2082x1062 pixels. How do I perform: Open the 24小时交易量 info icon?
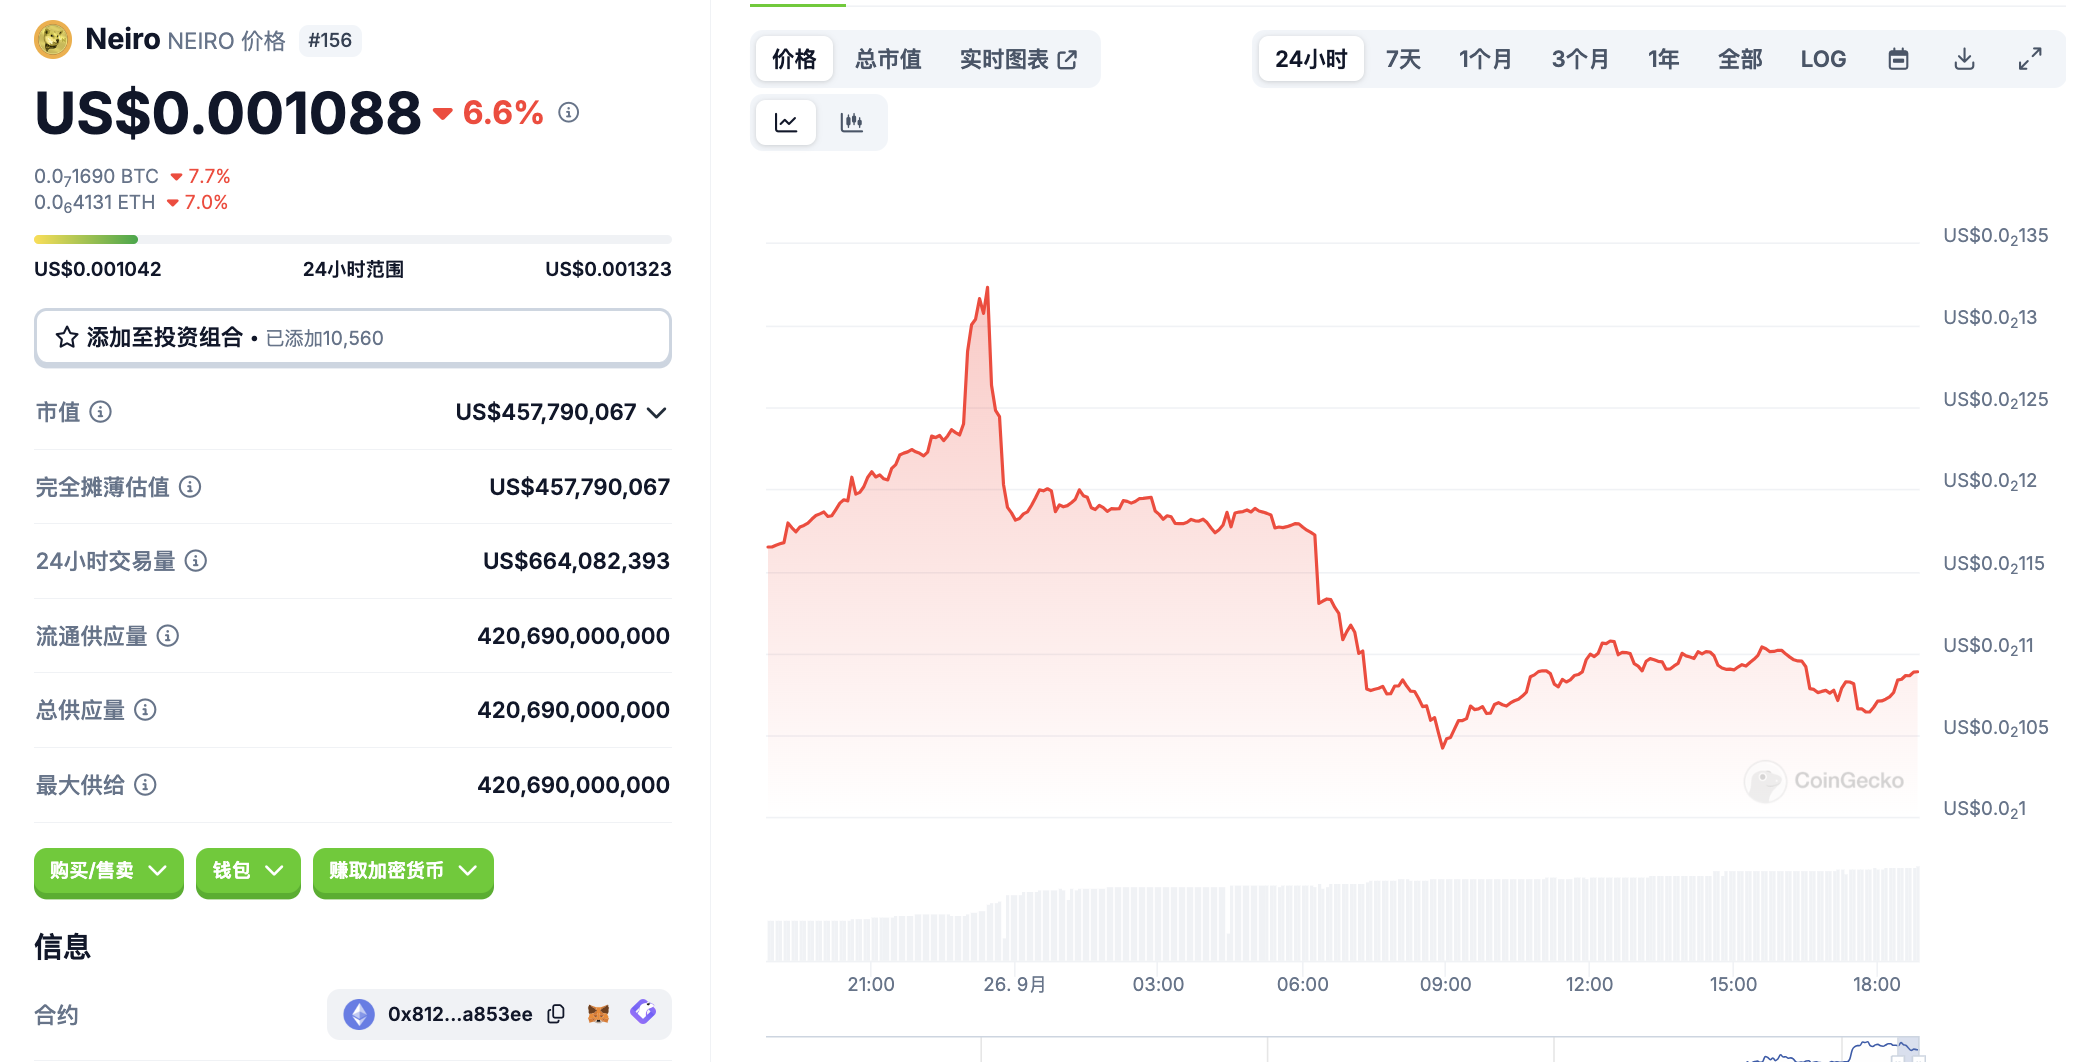(x=196, y=561)
